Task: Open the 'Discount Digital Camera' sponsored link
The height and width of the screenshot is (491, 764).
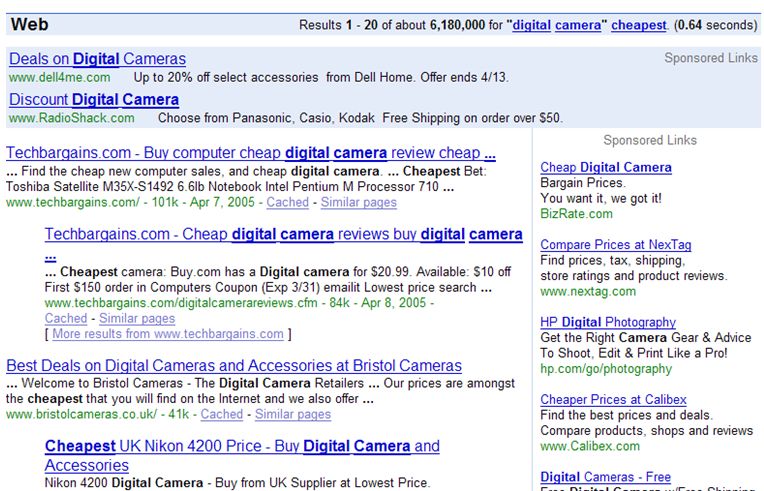Action: [x=94, y=99]
